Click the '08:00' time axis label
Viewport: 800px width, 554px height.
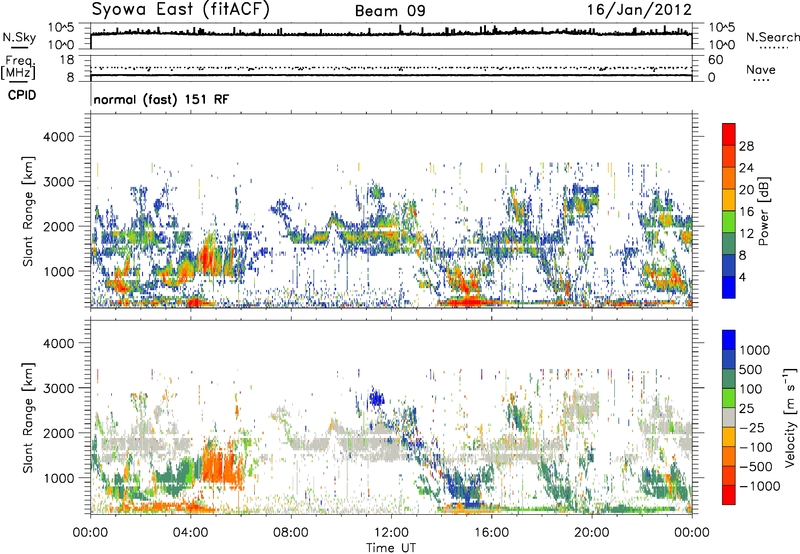coord(291,533)
